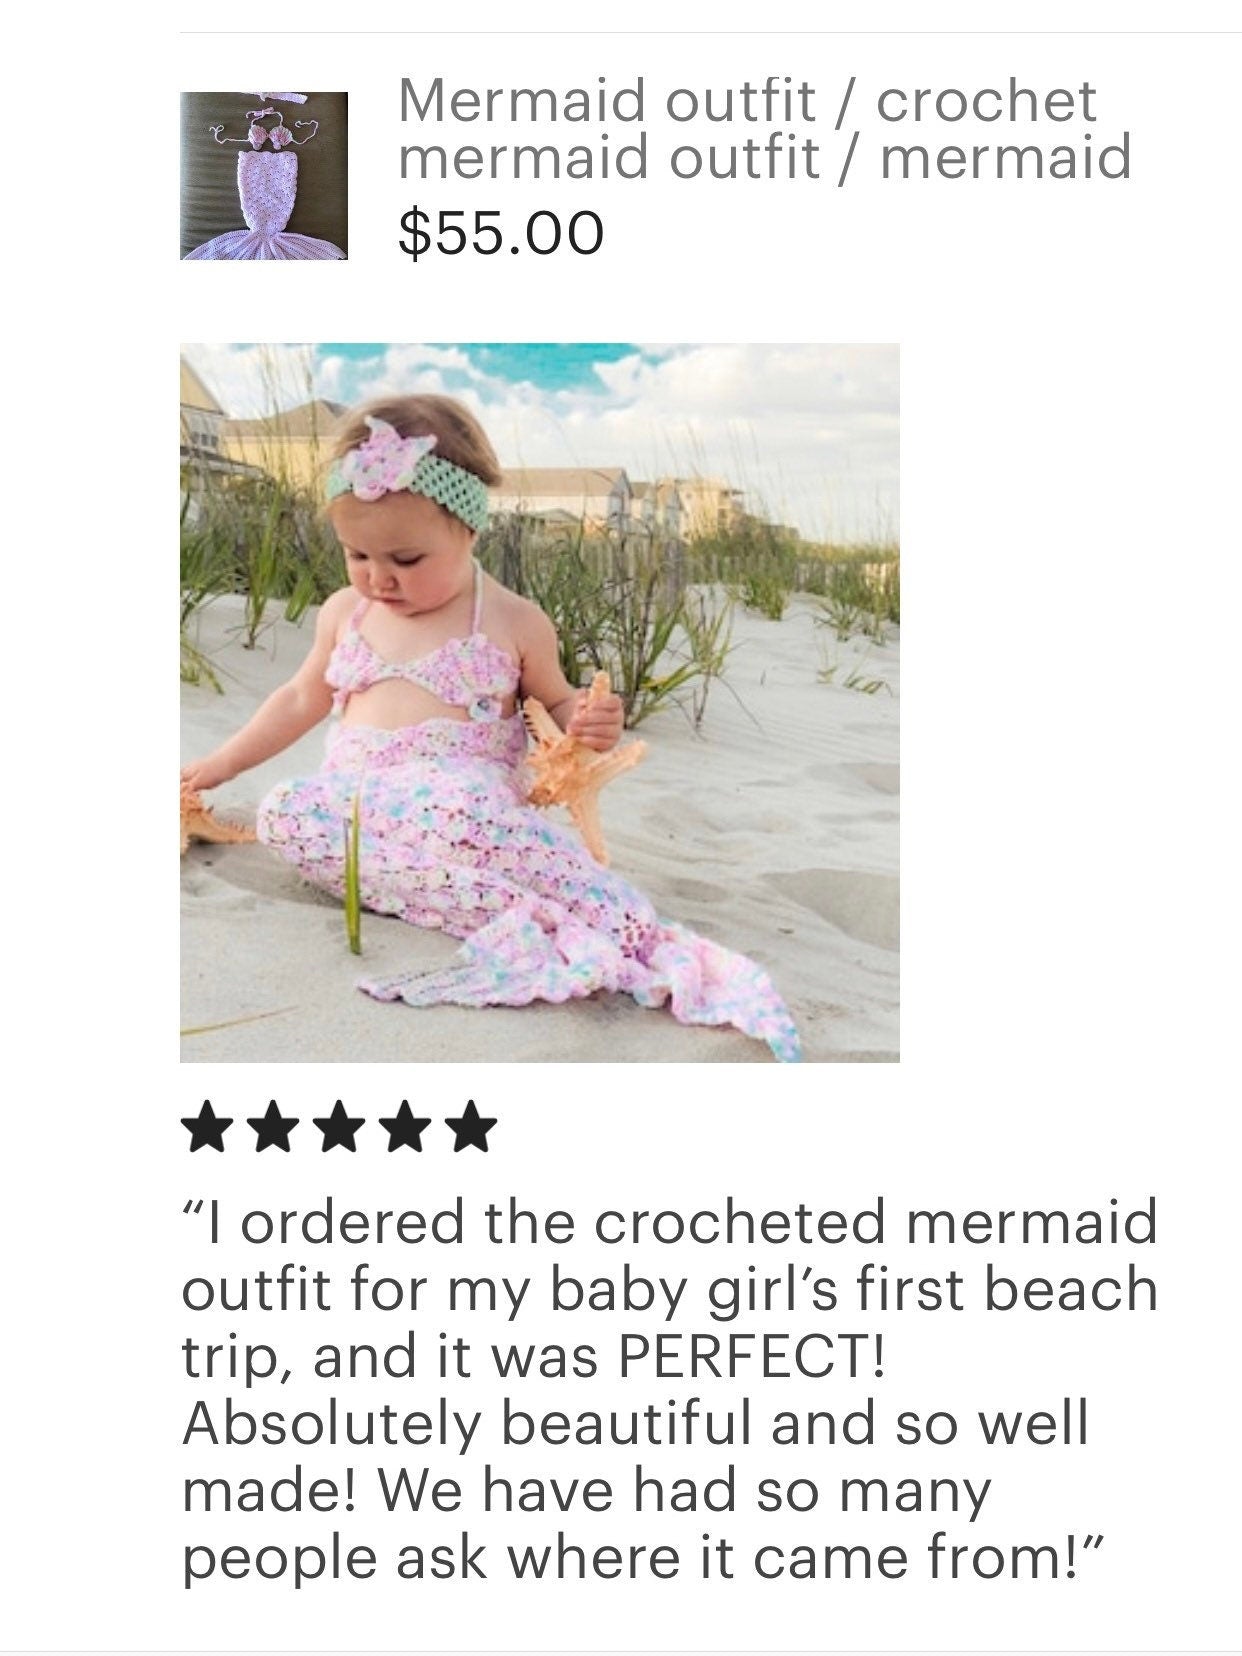Viewport: 1242px width, 1656px height.
Task: Tap the title's second line "mermaid outfit / mermaid"
Action: pos(764,158)
